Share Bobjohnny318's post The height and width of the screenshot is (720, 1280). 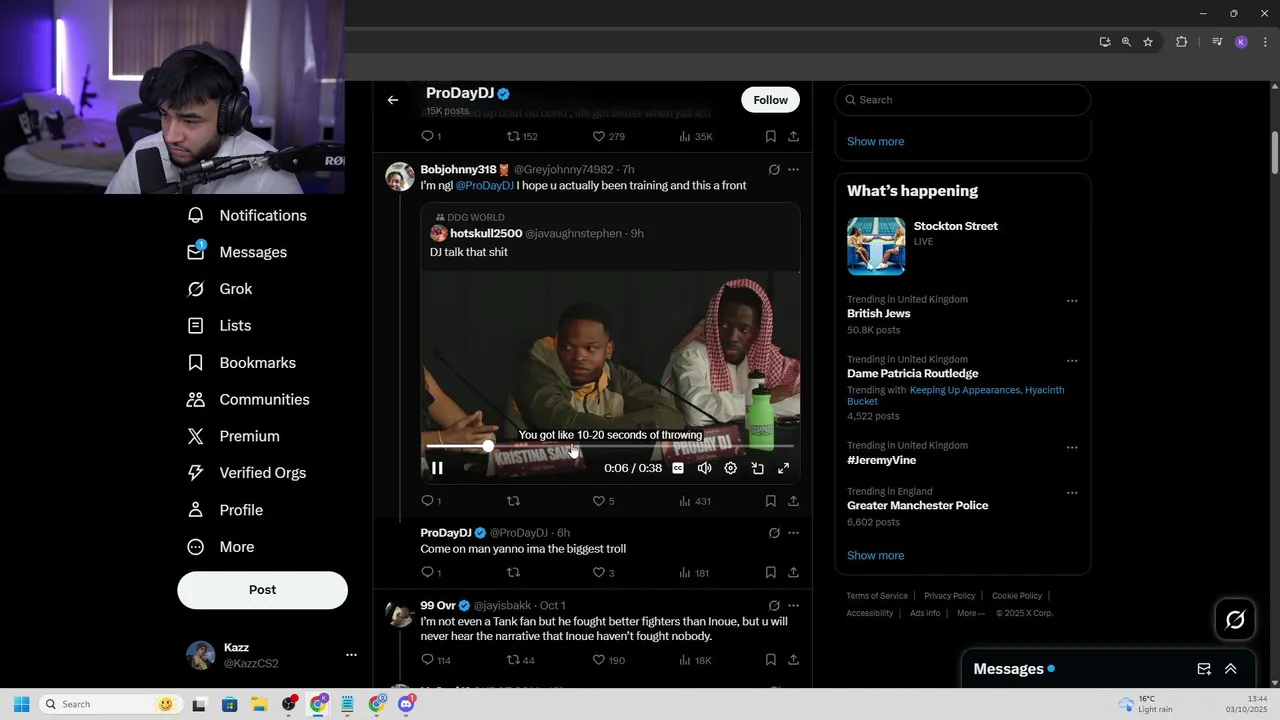pos(793,501)
